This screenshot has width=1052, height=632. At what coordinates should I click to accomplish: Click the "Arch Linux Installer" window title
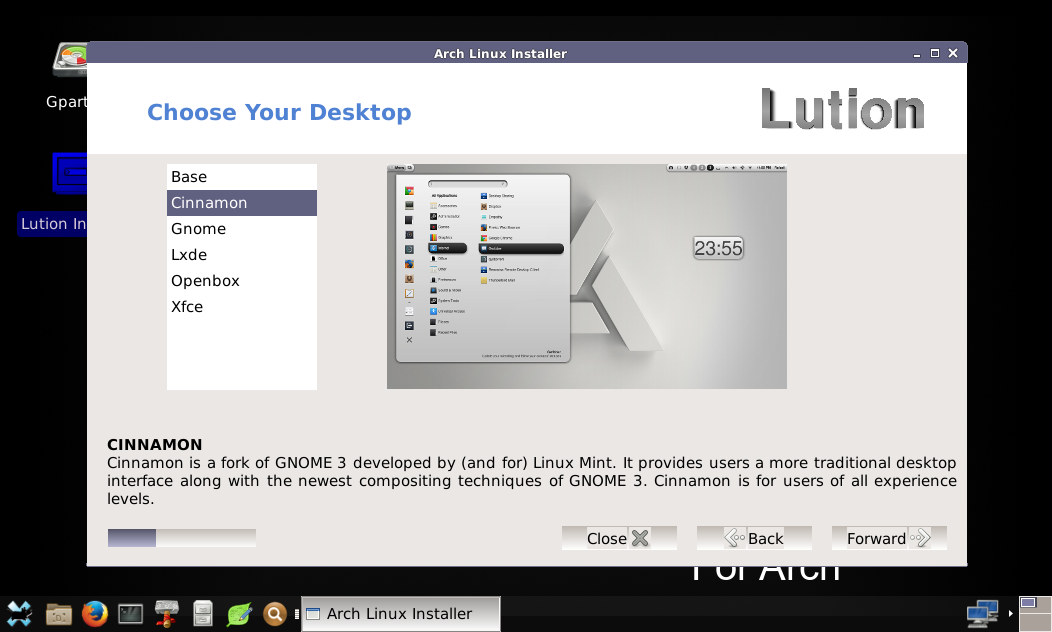(x=501, y=54)
